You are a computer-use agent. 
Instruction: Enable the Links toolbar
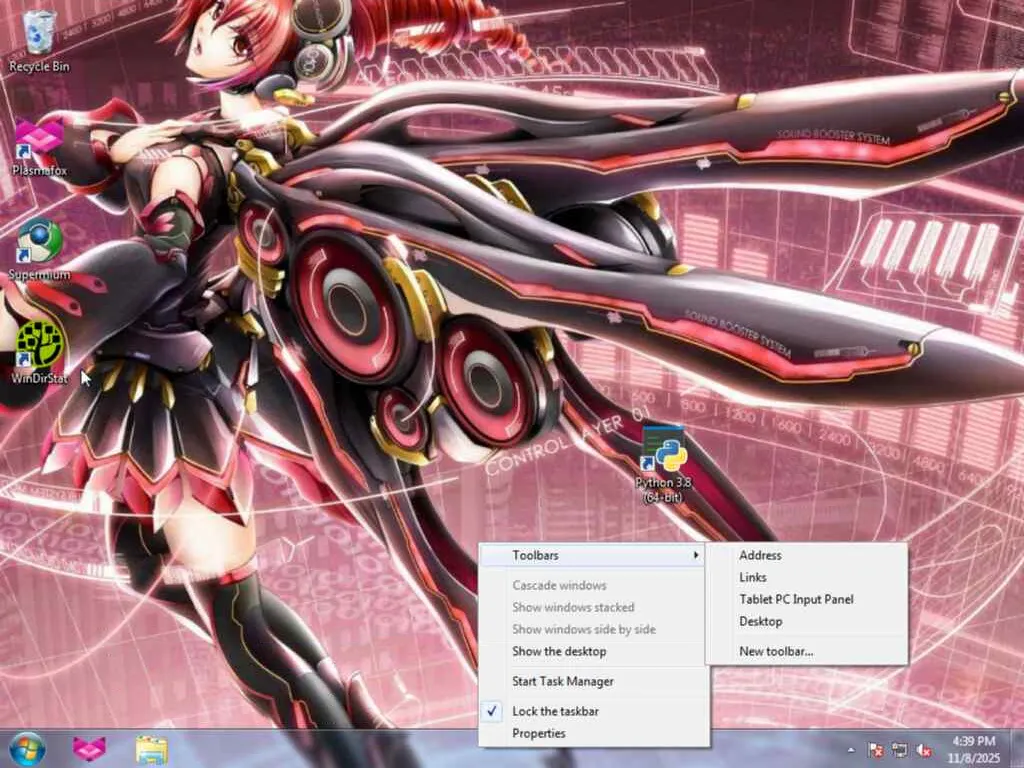pos(807,577)
